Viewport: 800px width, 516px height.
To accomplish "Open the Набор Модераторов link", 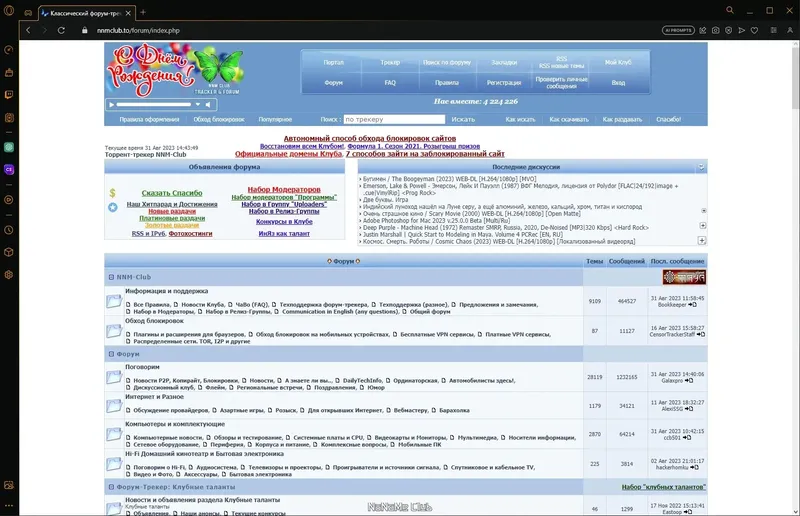I will [x=284, y=189].
